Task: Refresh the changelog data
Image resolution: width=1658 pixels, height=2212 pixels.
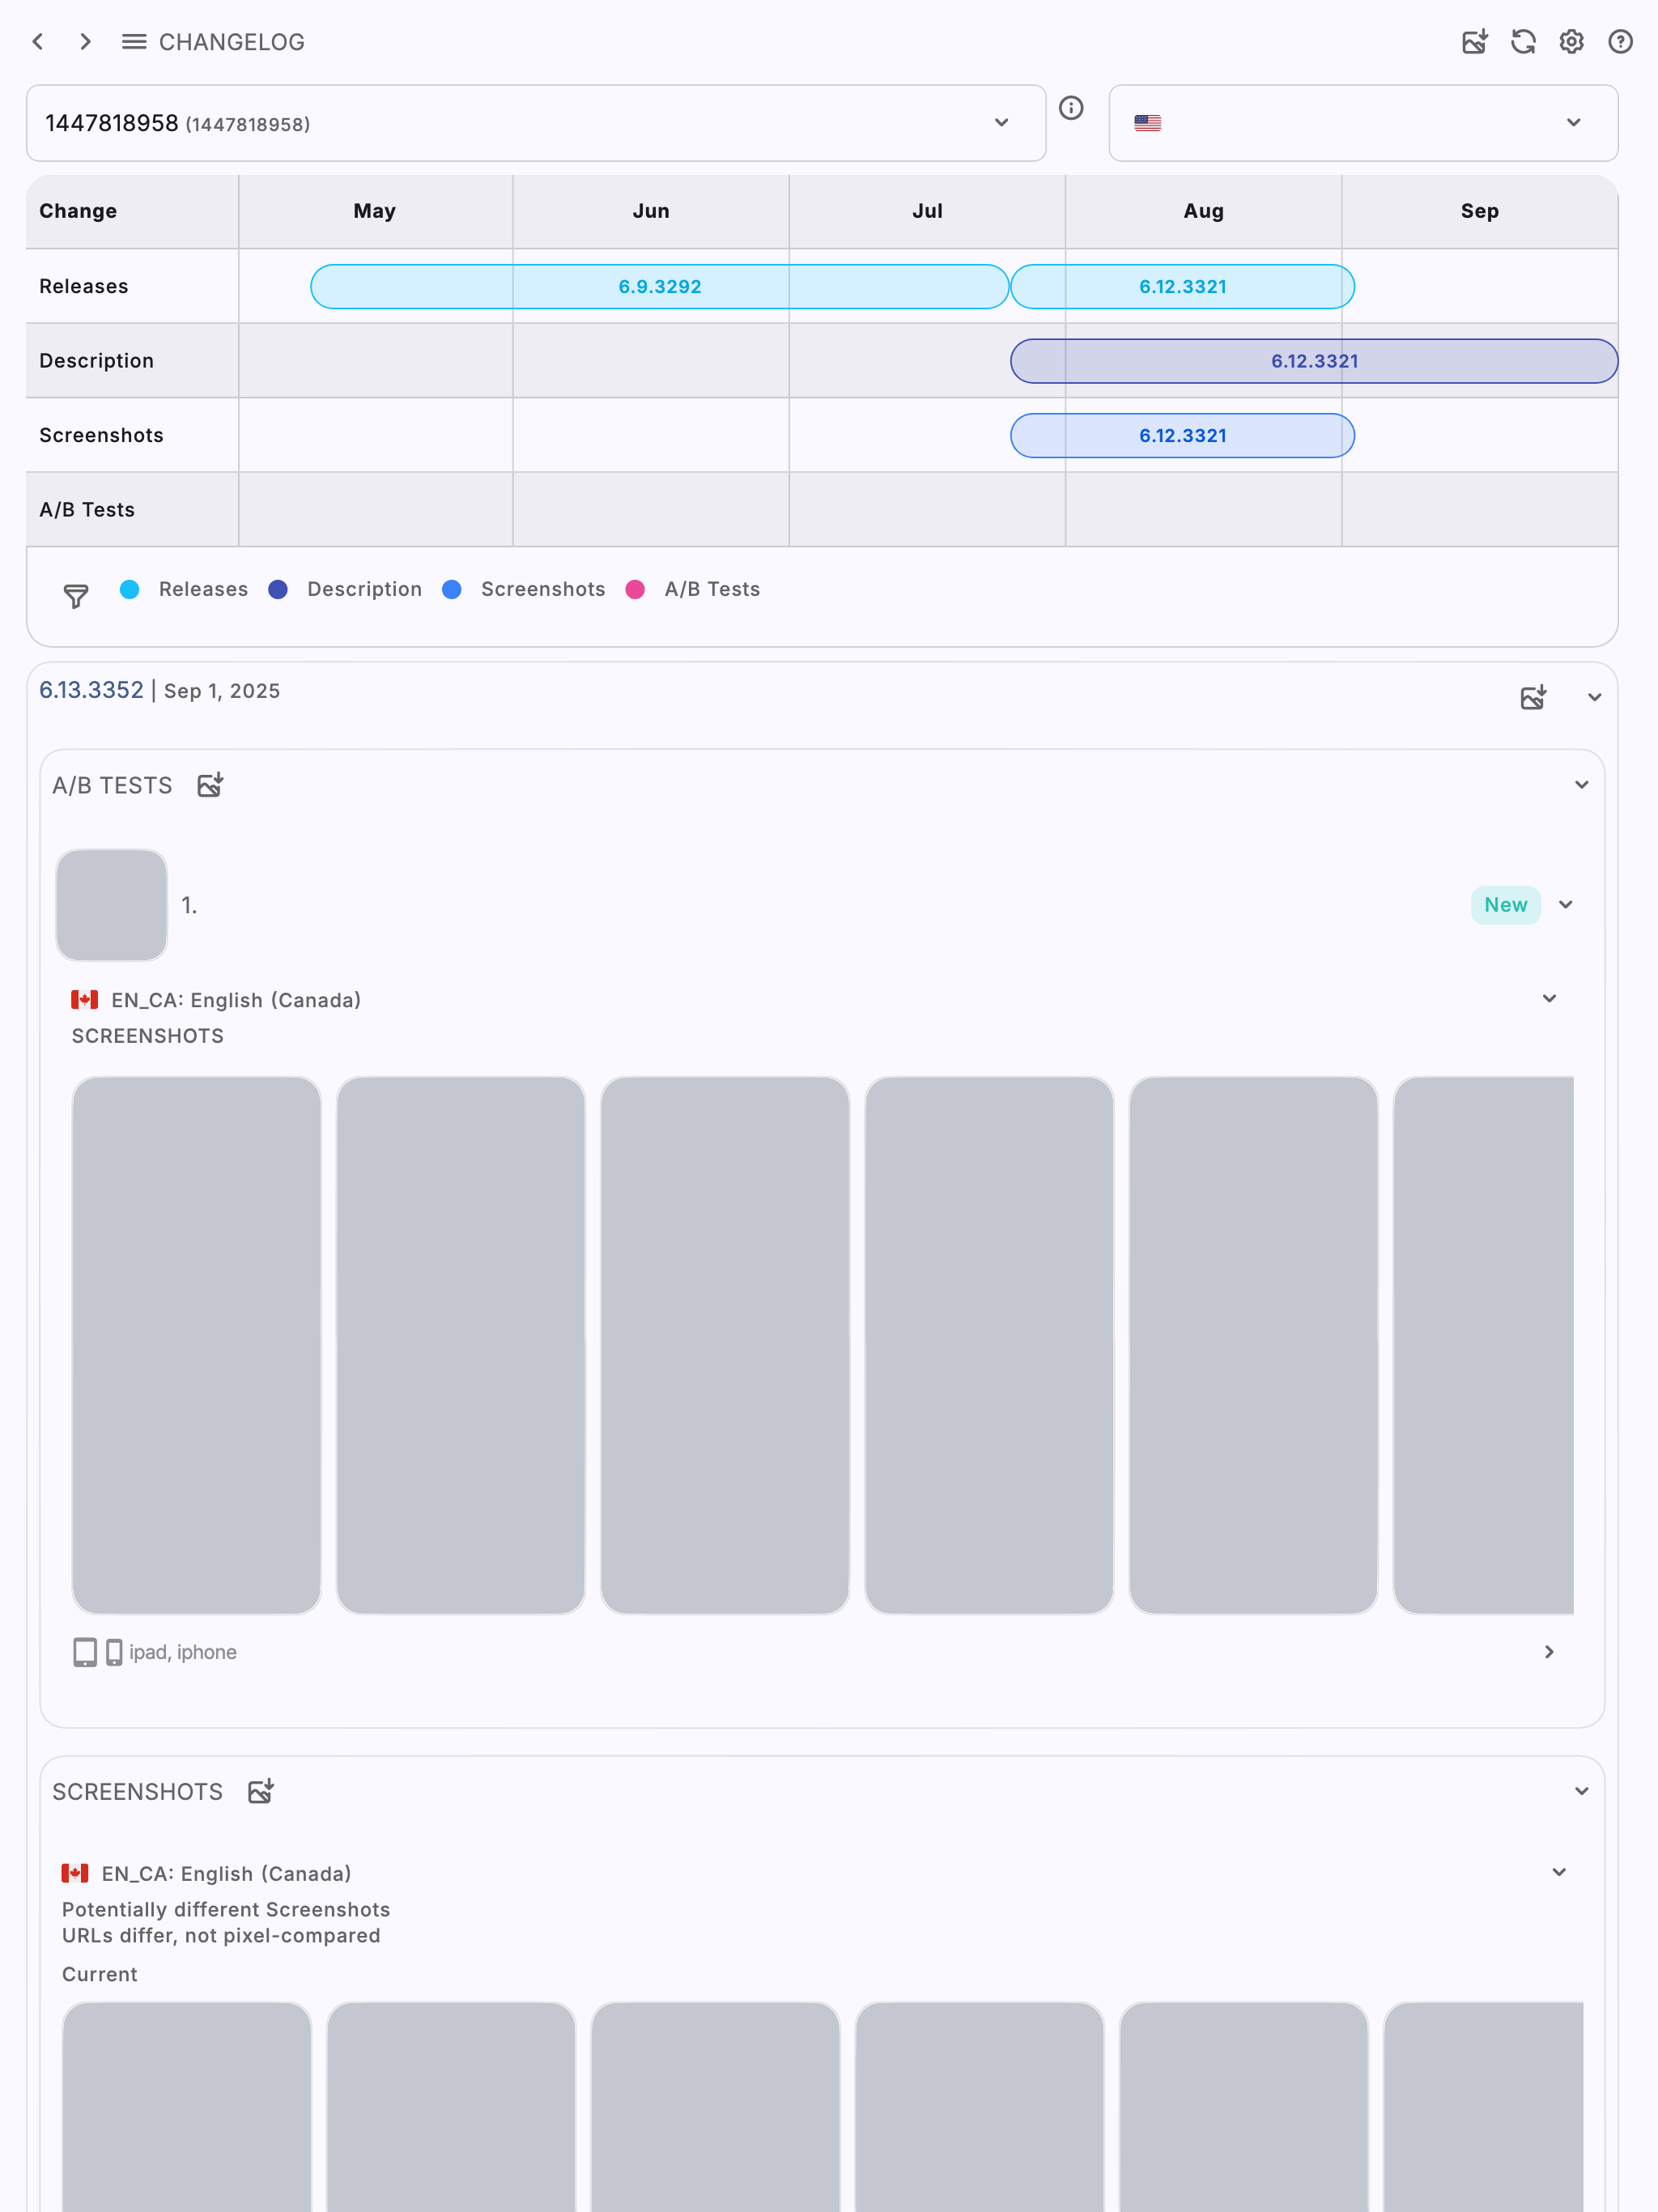Action: (1523, 42)
